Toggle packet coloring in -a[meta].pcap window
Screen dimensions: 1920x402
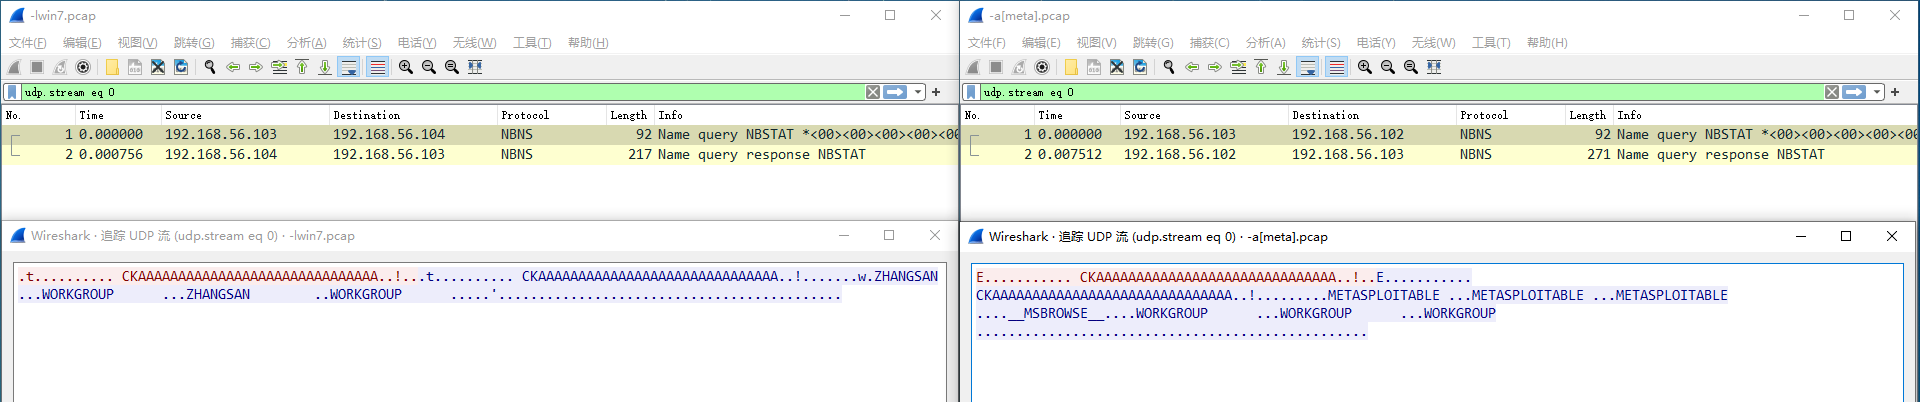pyautogui.click(x=1336, y=67)
